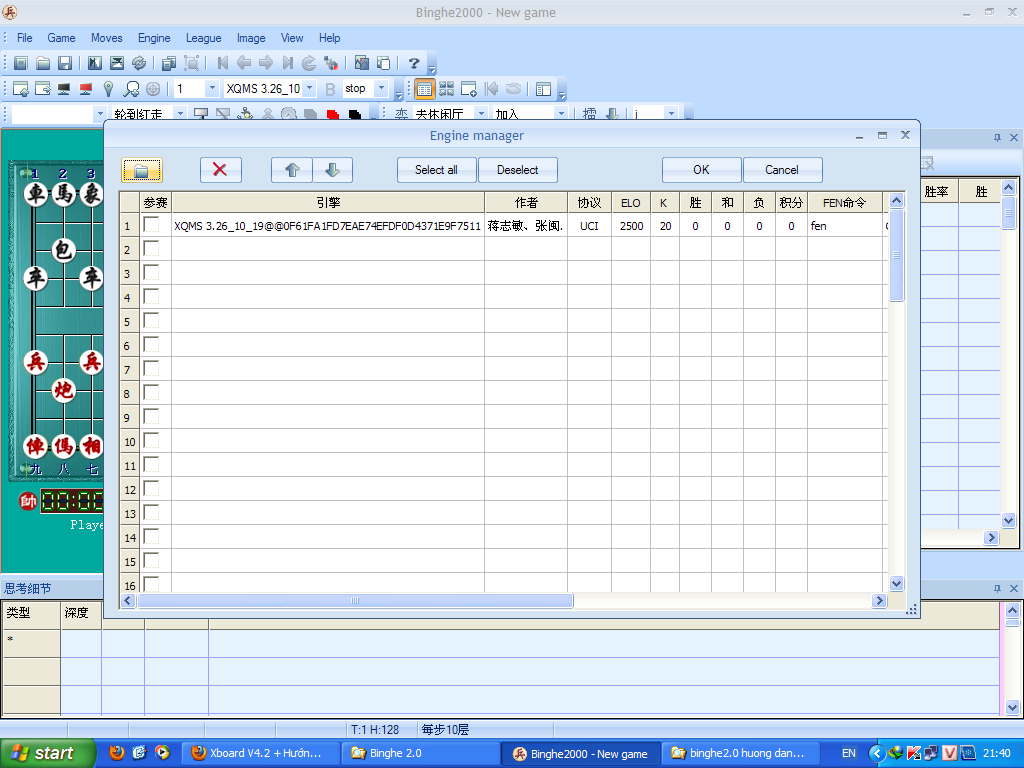This screenshot has height=768, width=1024.
Task: Click the black computer monitor icon
Action: coord(64,89)
